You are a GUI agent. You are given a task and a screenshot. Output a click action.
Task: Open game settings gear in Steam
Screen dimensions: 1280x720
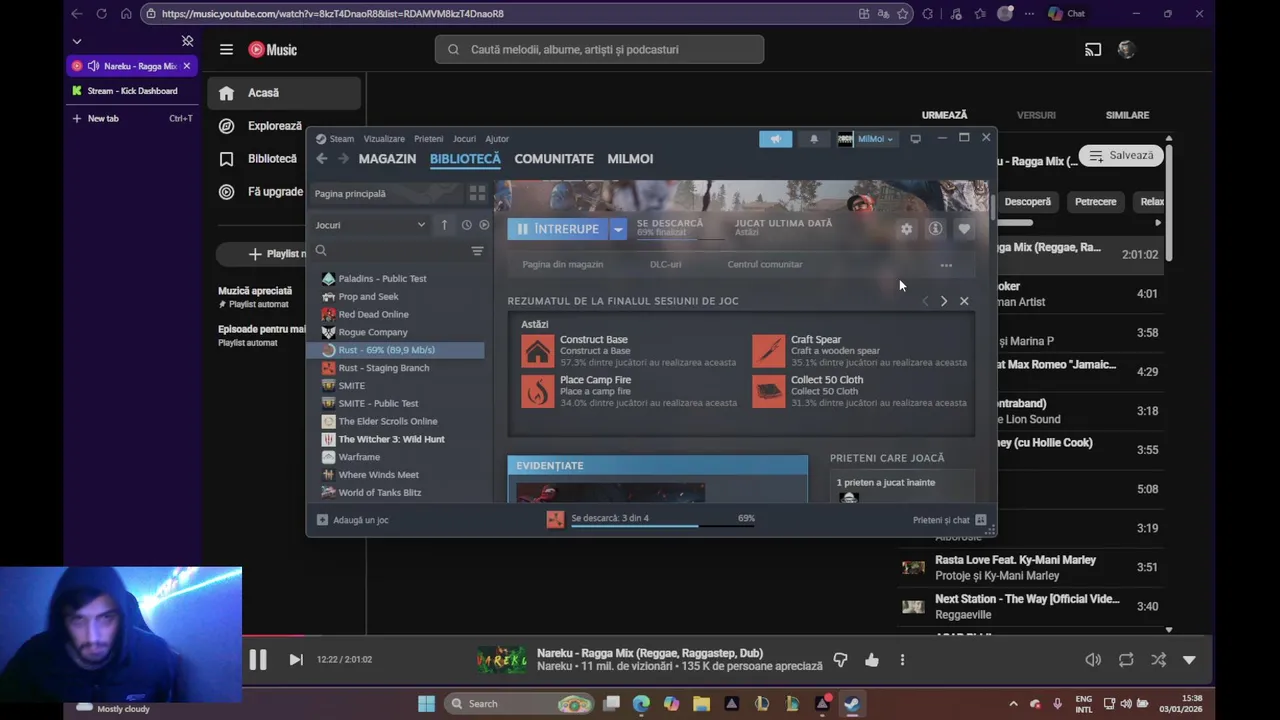[x=906, y=229]
